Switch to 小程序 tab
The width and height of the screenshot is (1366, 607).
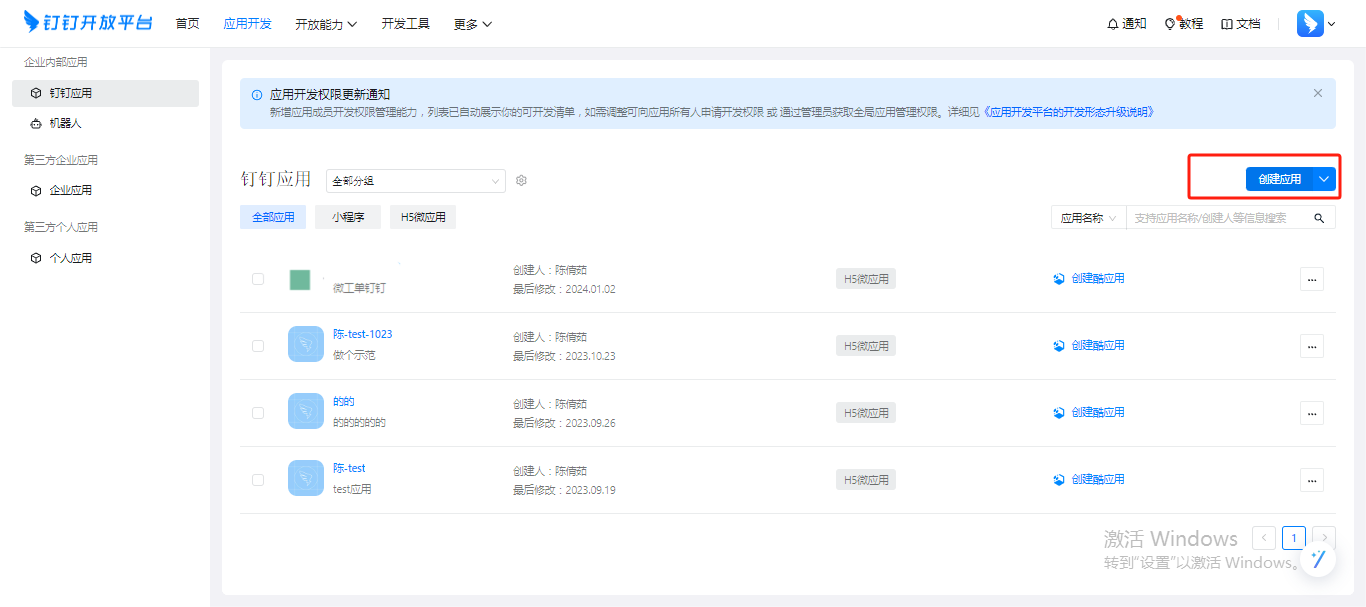(x=348, y=217)
